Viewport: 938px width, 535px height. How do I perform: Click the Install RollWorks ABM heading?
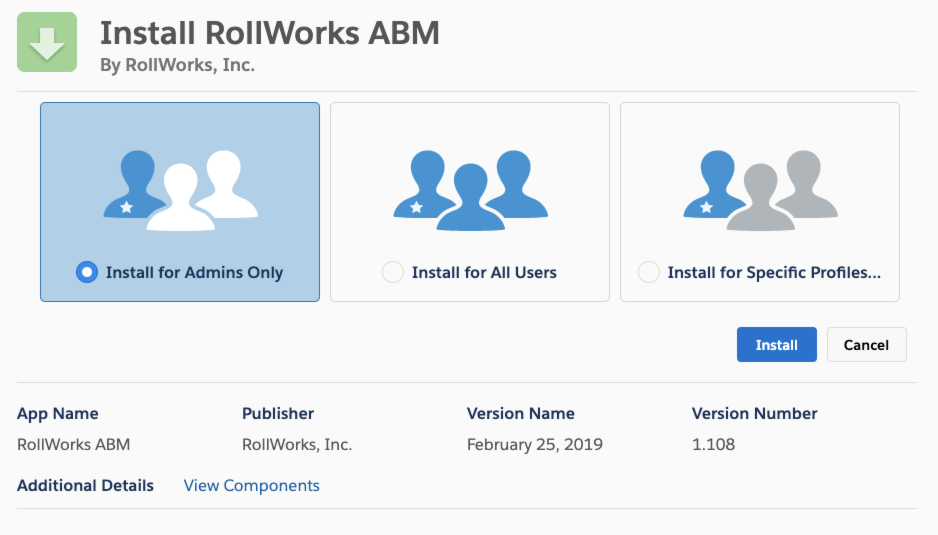[x=270, y=32]
